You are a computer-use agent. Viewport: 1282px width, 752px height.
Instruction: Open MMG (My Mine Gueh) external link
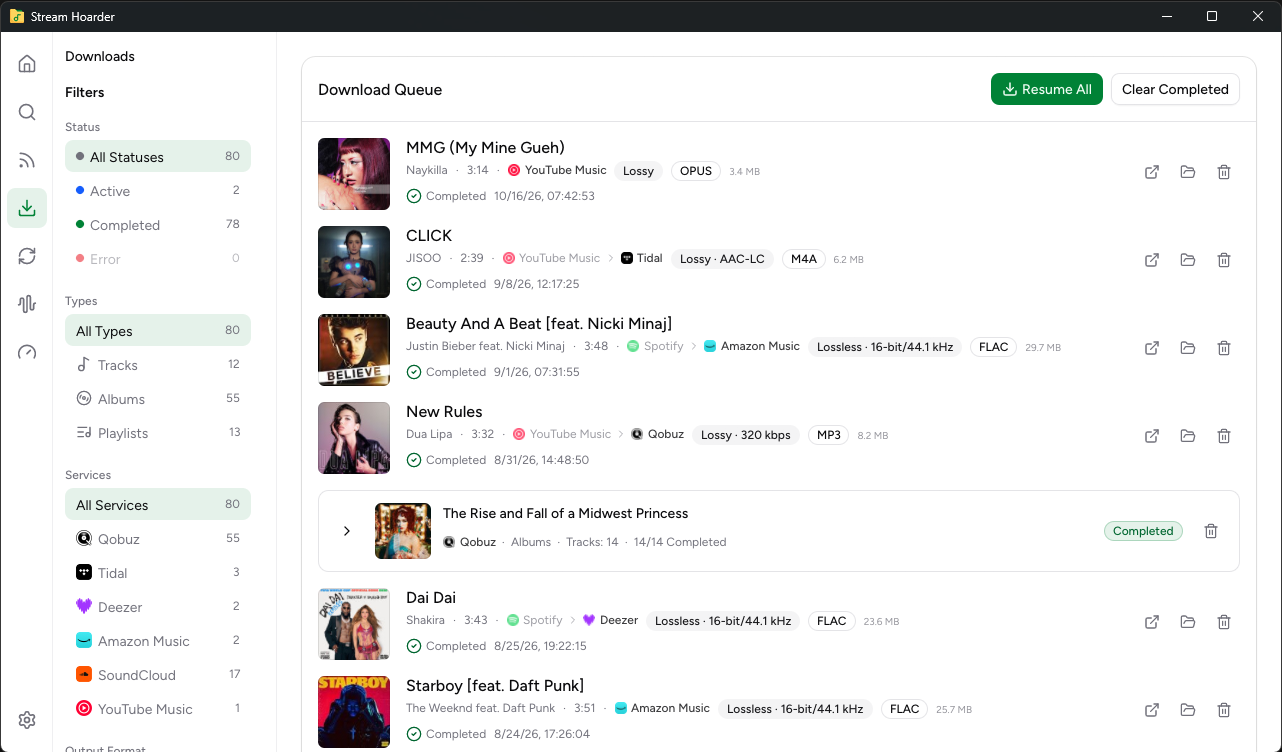coord(1152,172)
